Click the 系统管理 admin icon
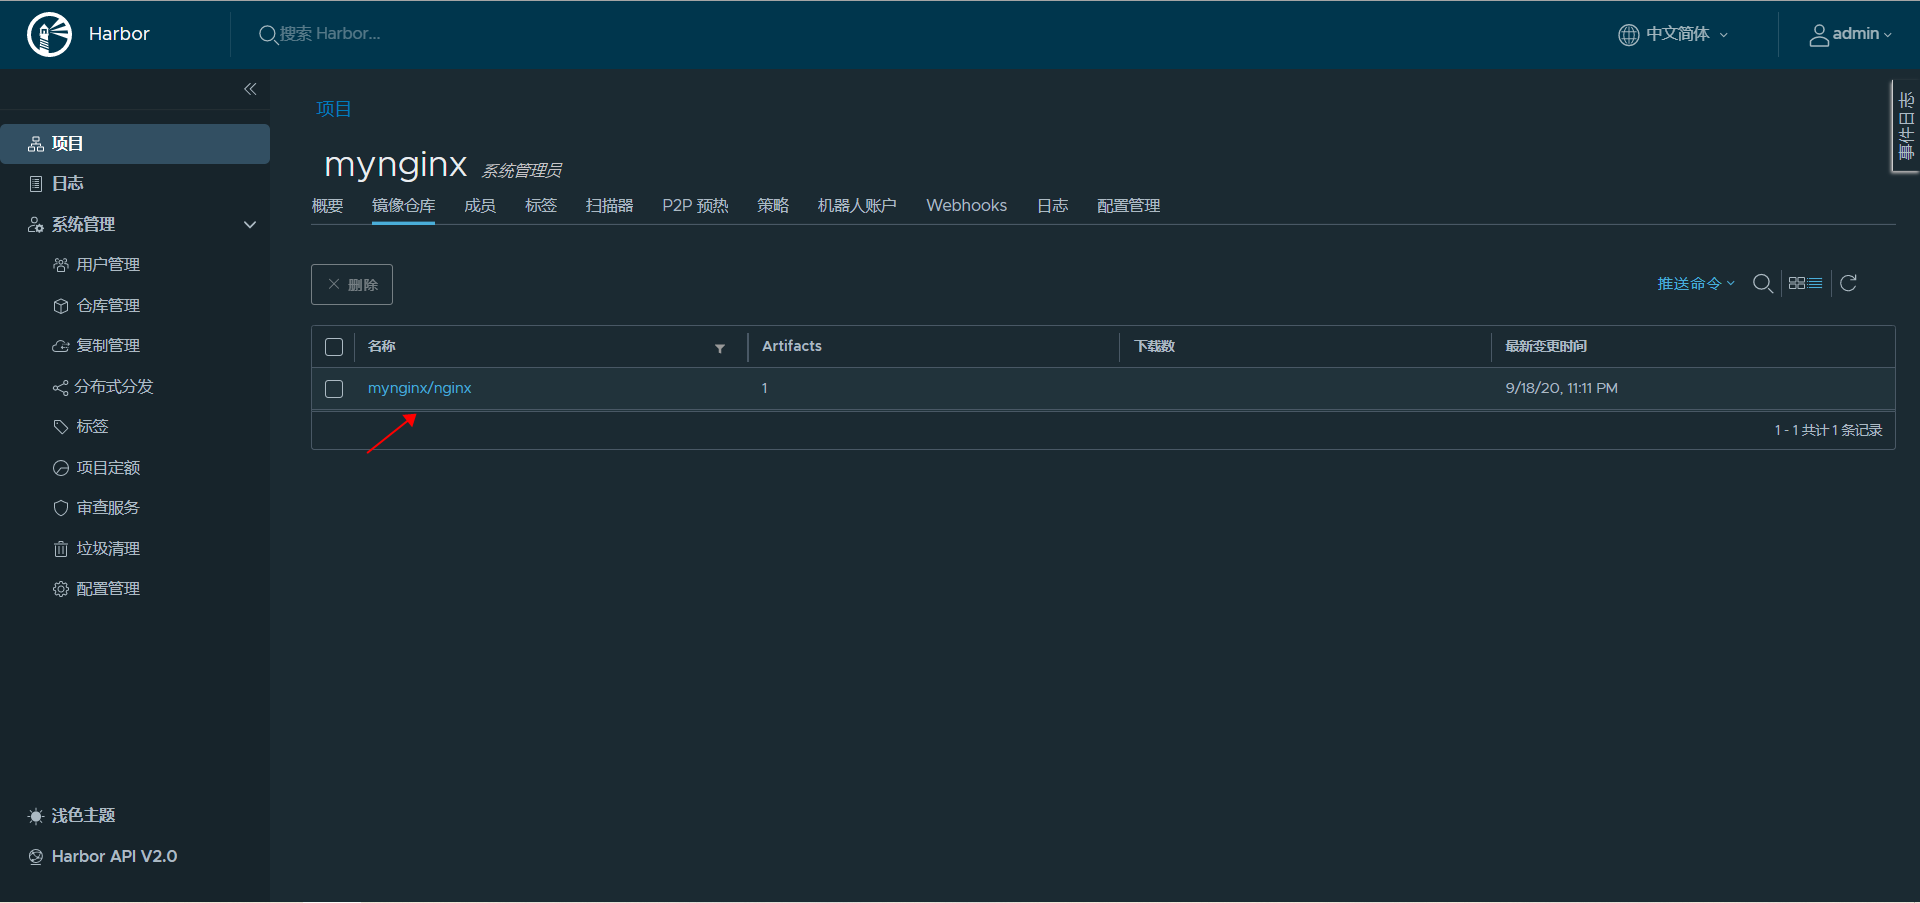1920x903 pixels. click(x=36, y=225)
